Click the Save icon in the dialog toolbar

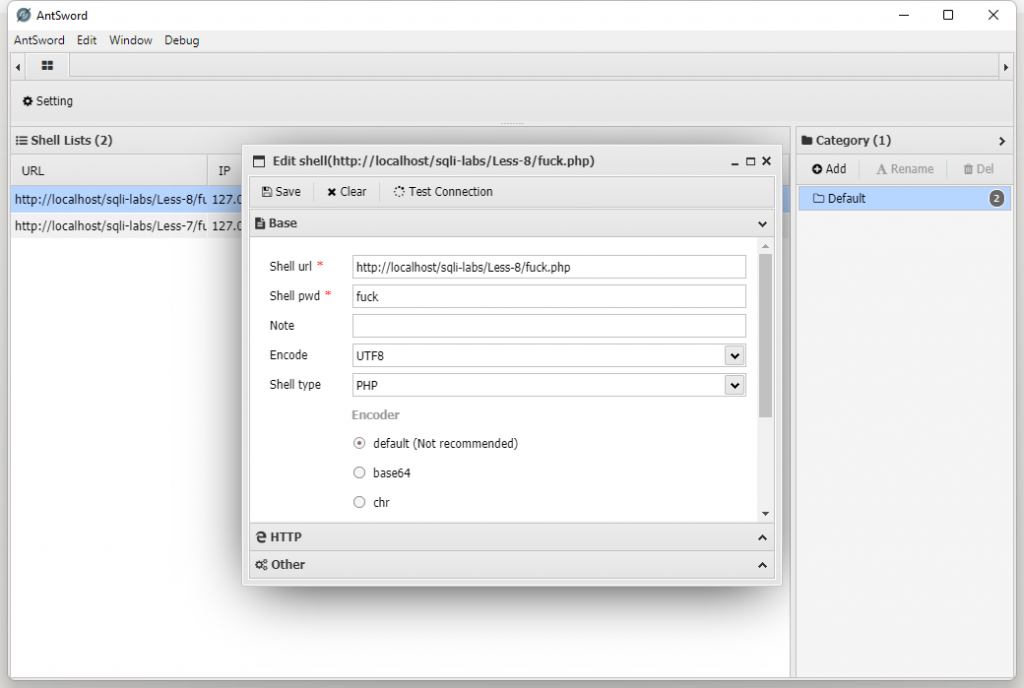point(267,192)
